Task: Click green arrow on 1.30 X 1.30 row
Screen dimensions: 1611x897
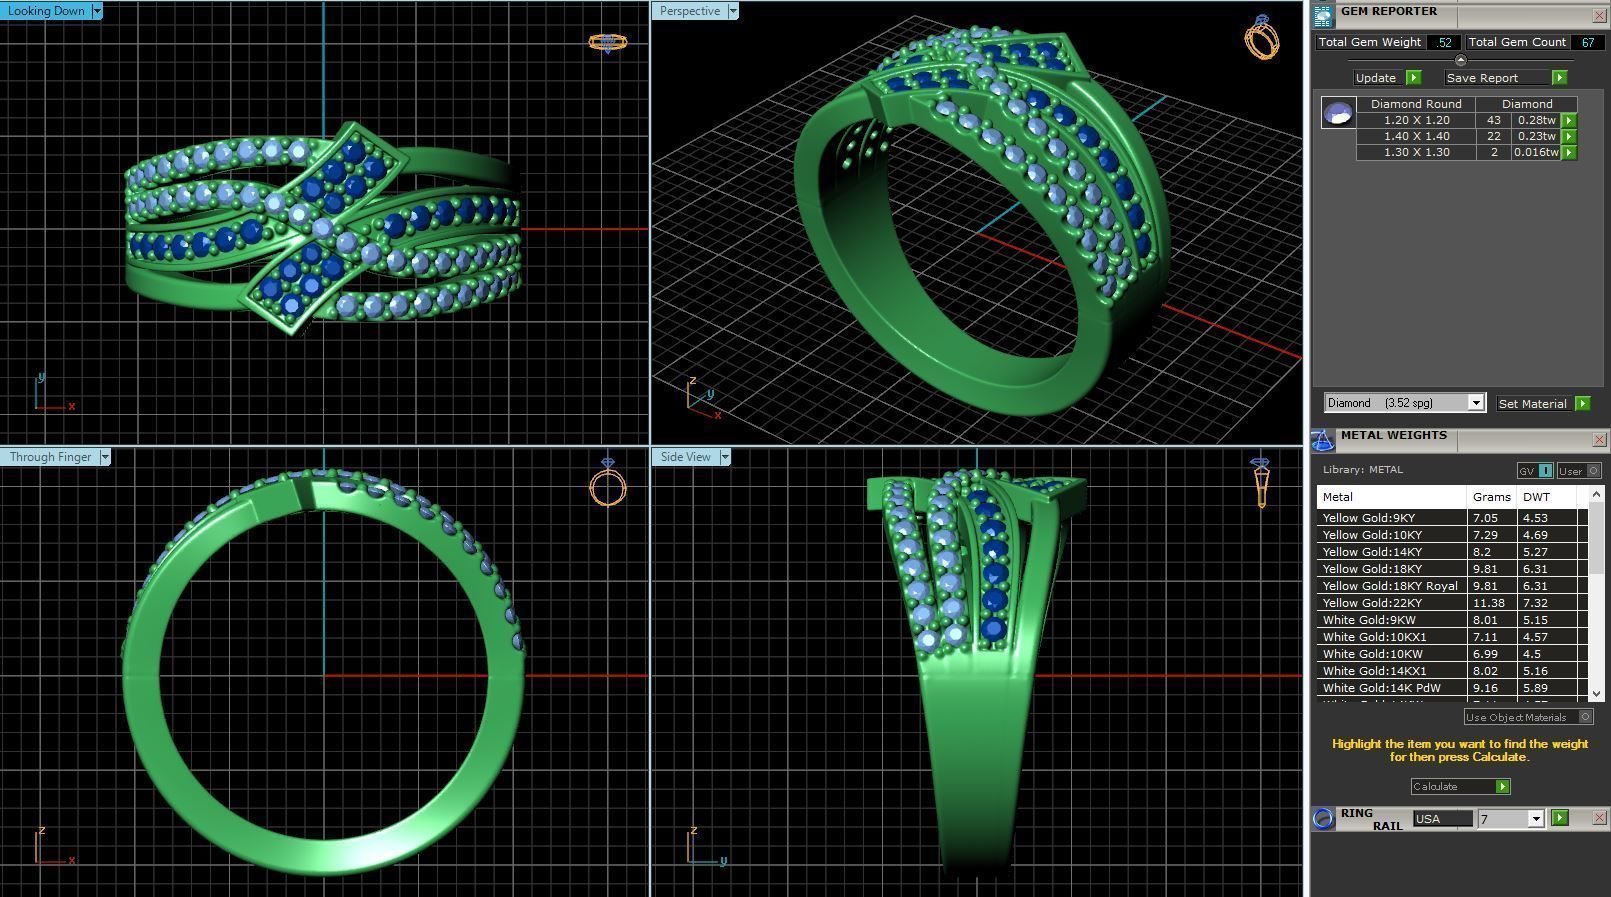Action: pyautogui.click(x=1568, y=152)
